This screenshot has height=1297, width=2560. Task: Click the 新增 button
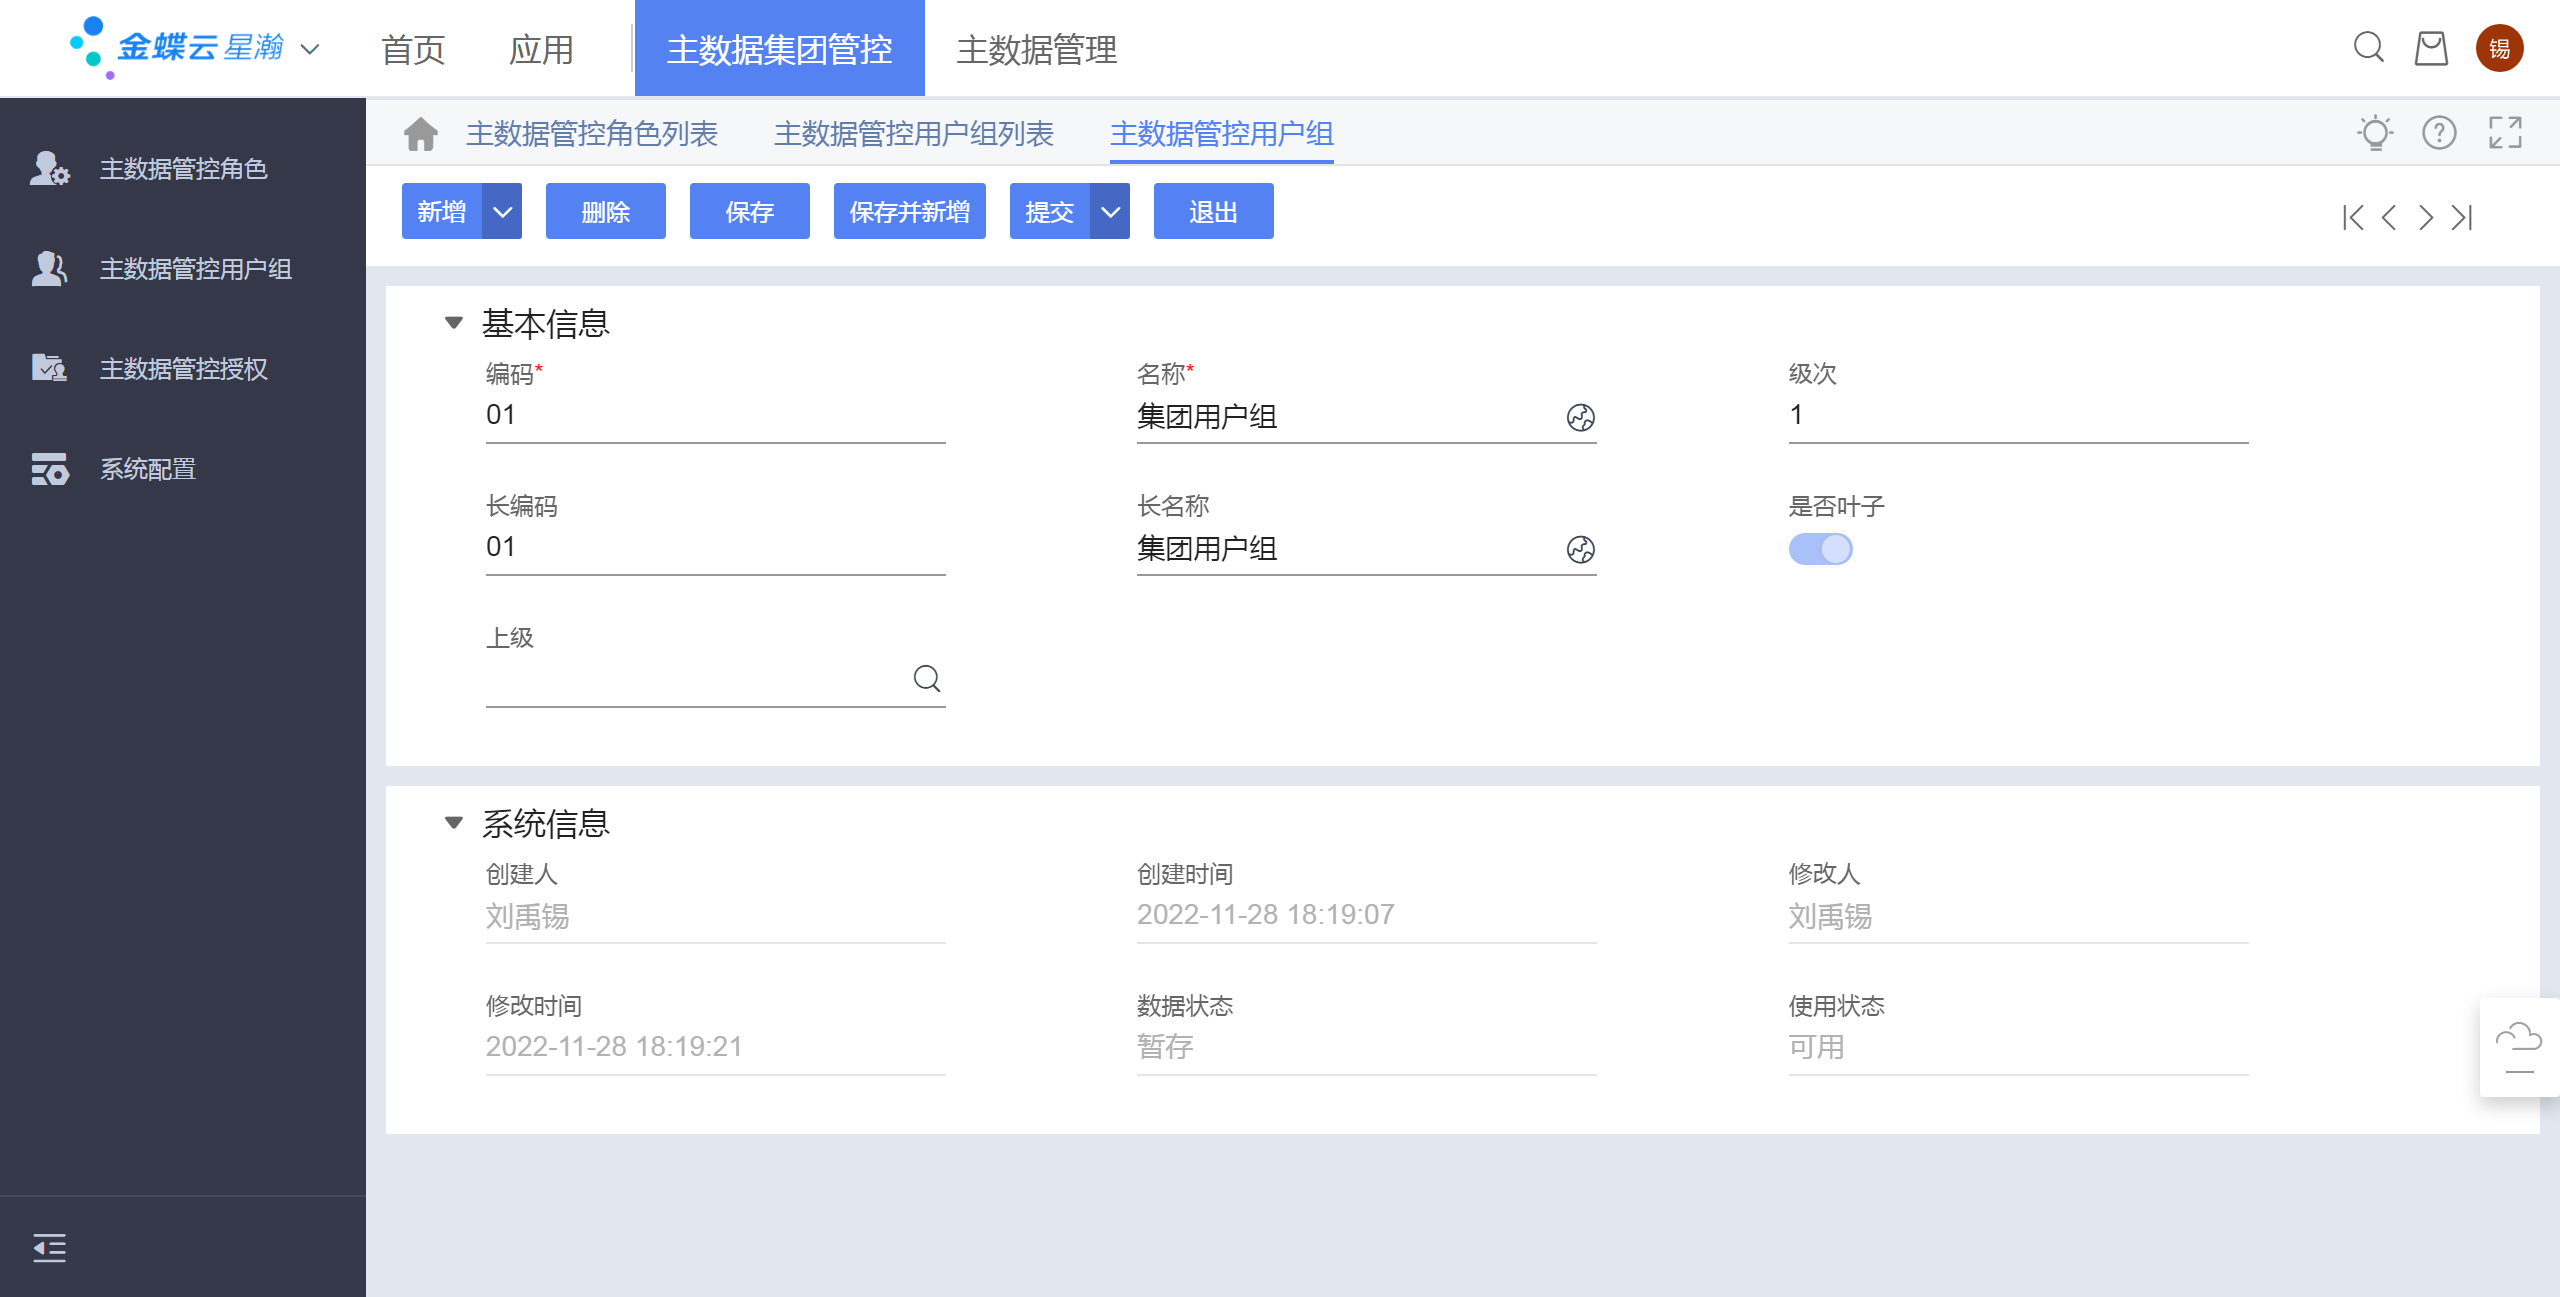(442, 211)
